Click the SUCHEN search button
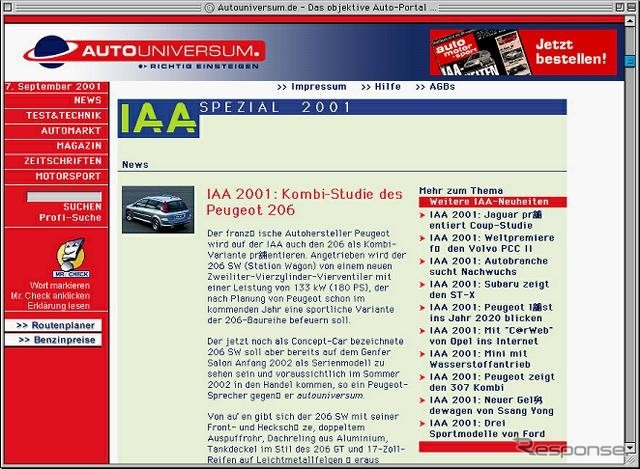 pyautogui.click(x=82, y=207)
